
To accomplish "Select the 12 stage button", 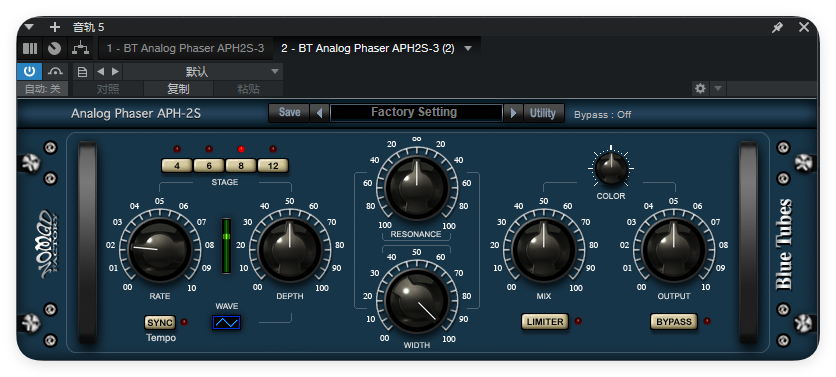I will coord(273,166).
